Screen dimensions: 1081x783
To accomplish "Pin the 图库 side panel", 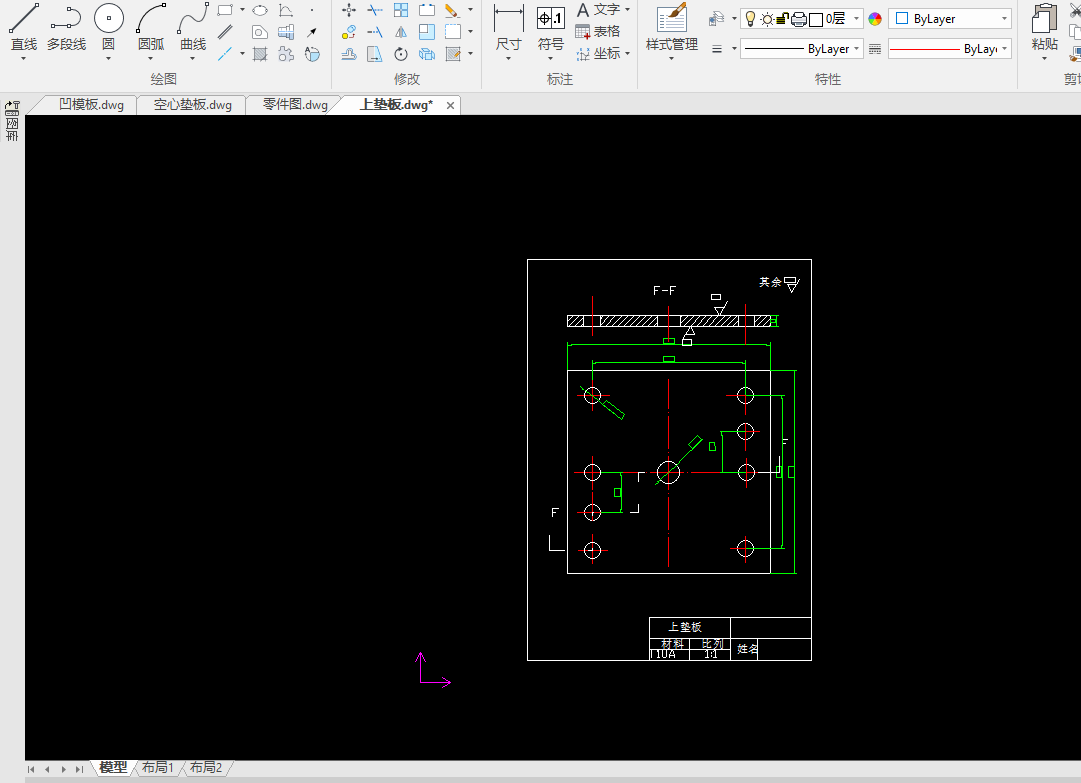I will [12, 107].
